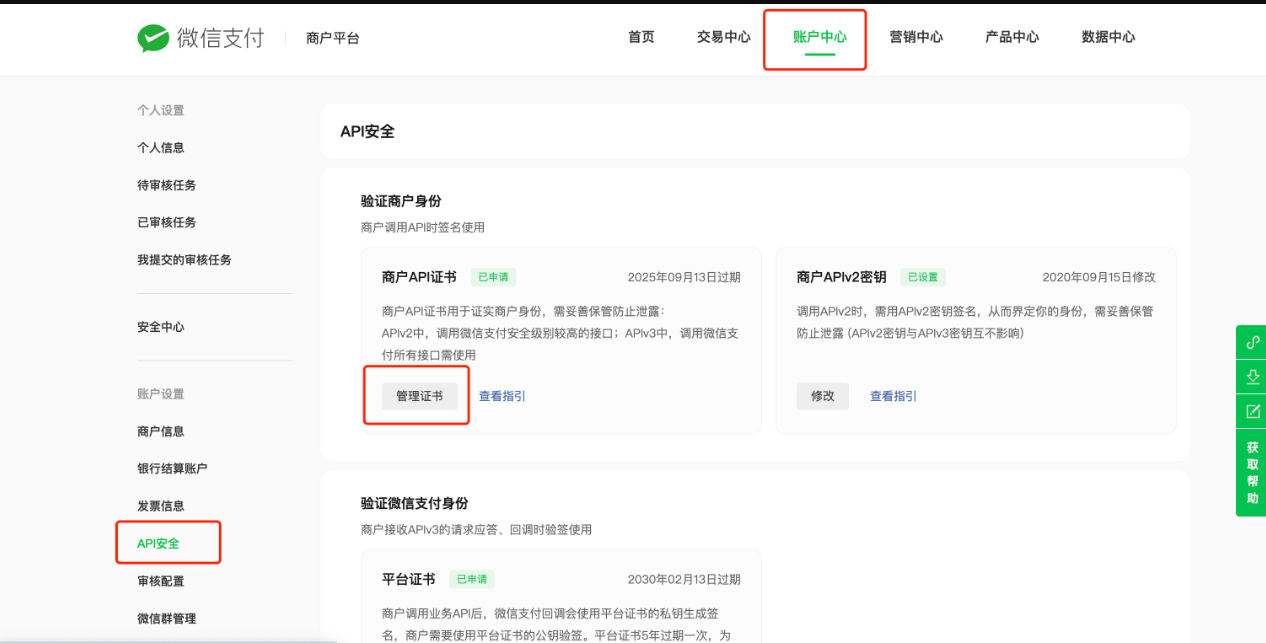Select 个人信息 in the sidebar
This screenshot has width=1266, height=643.
point(161,147)
